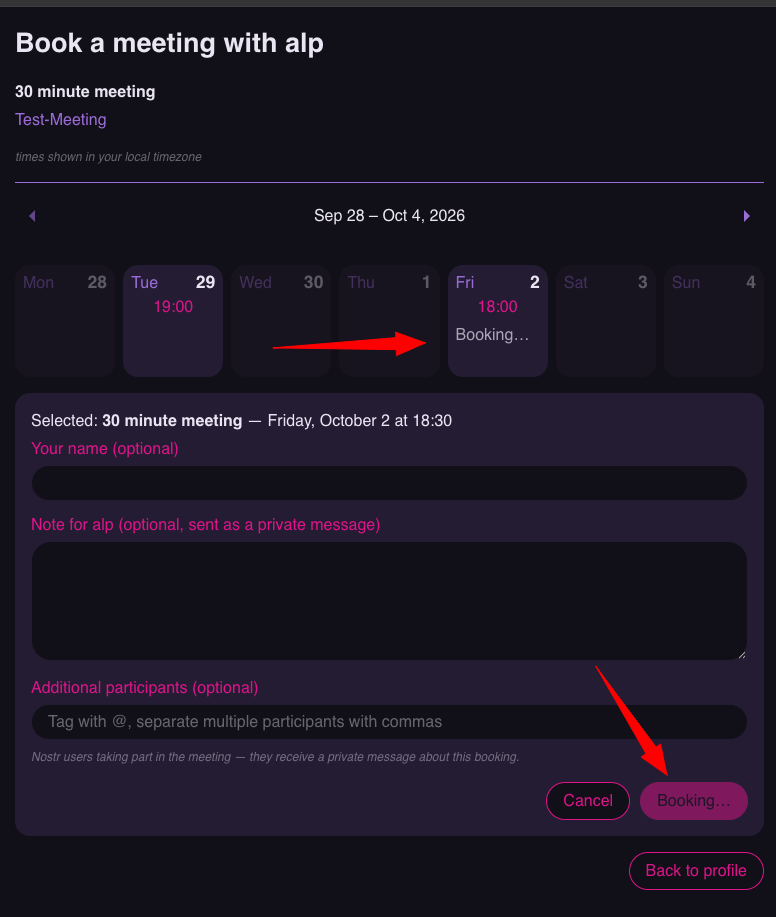Go Back to profile

tap(696, 871)
